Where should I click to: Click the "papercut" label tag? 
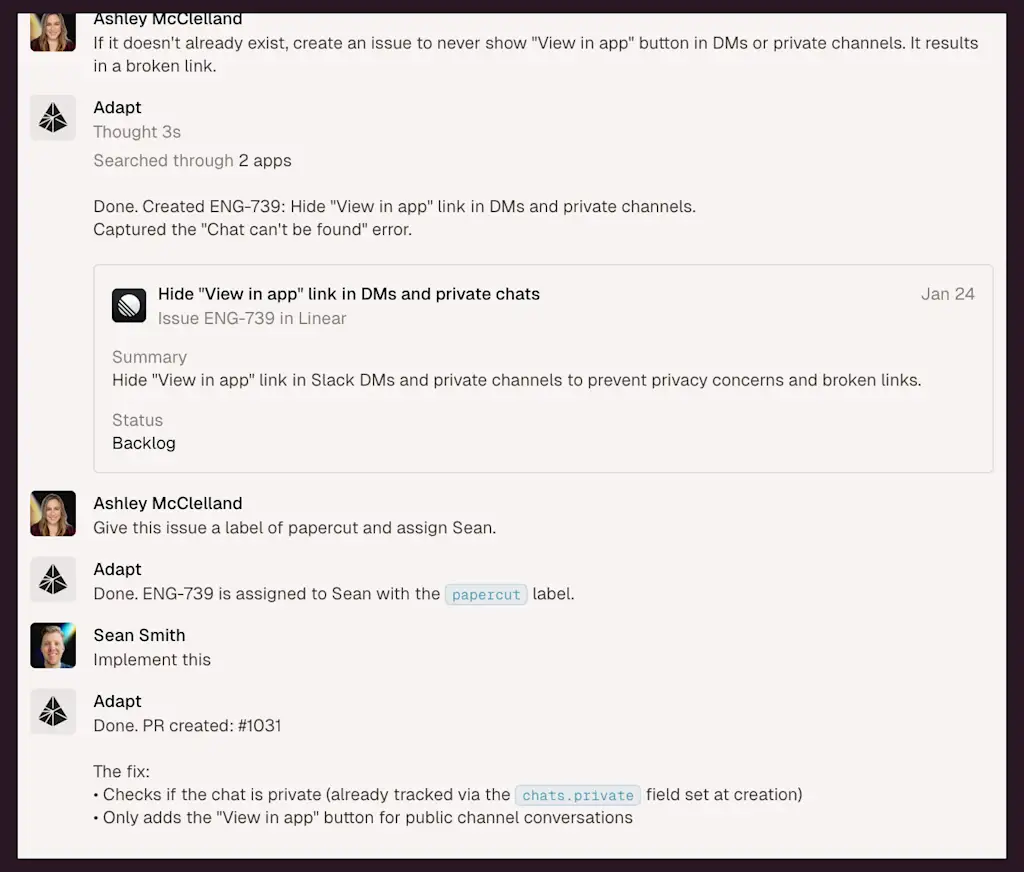click(486, 594)
